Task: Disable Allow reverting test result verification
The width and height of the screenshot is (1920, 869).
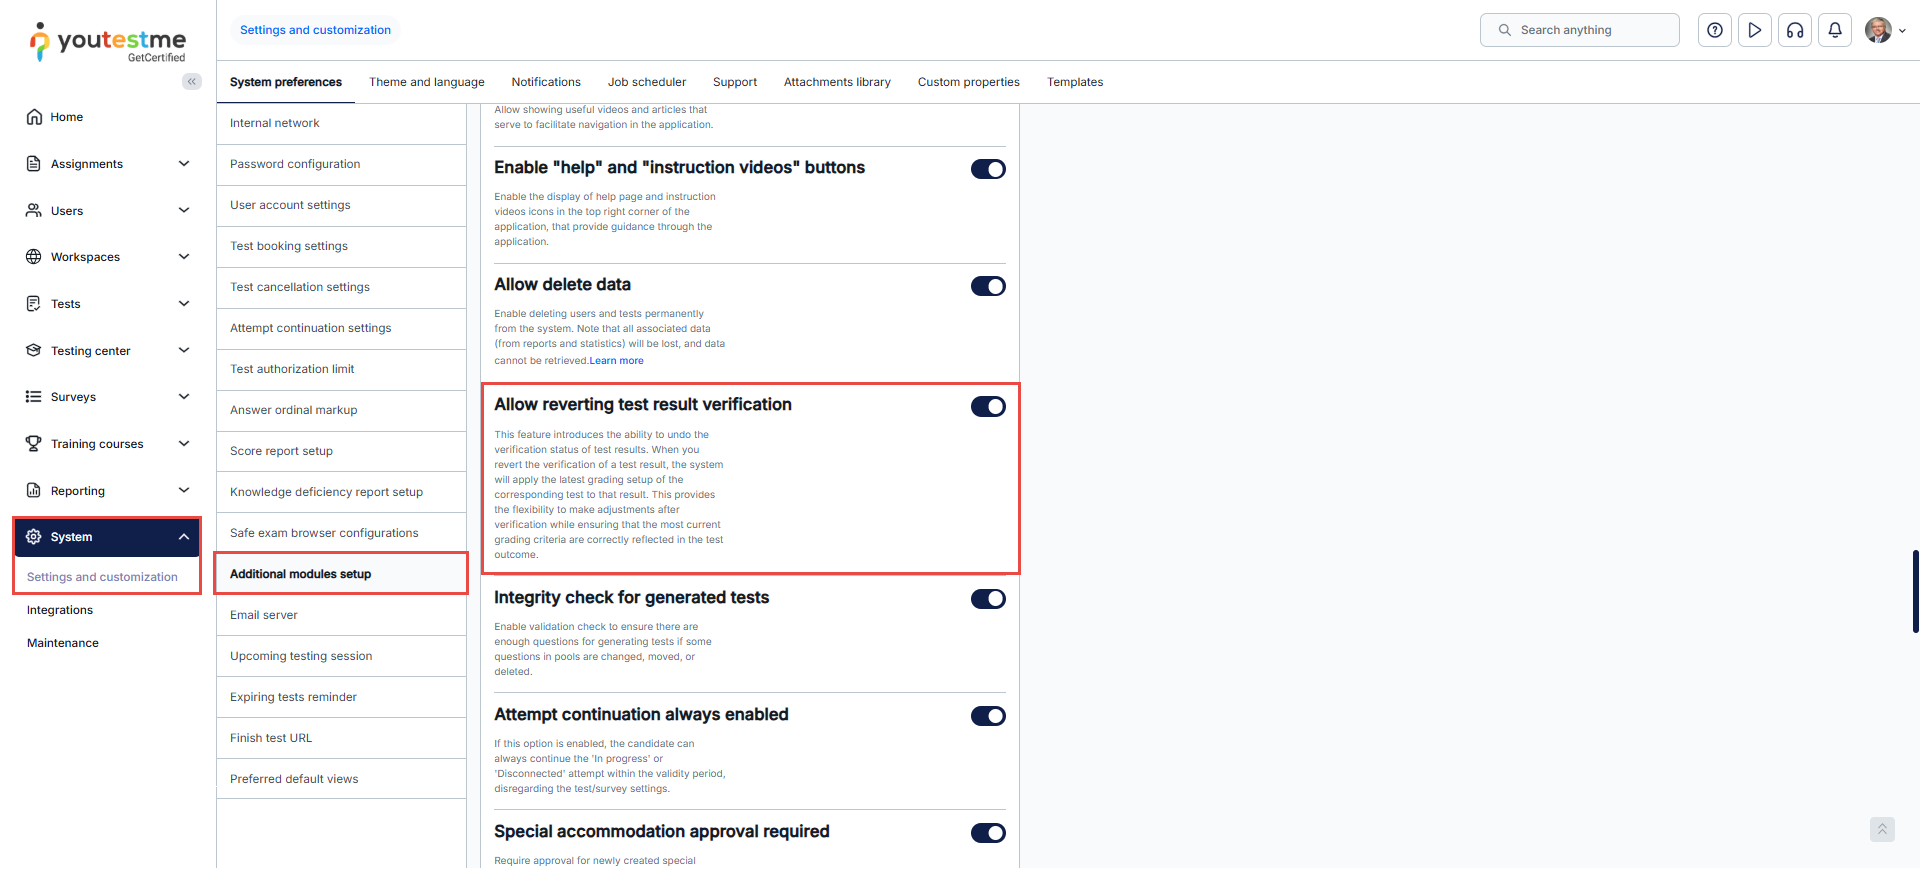Action: click(987, 406)
